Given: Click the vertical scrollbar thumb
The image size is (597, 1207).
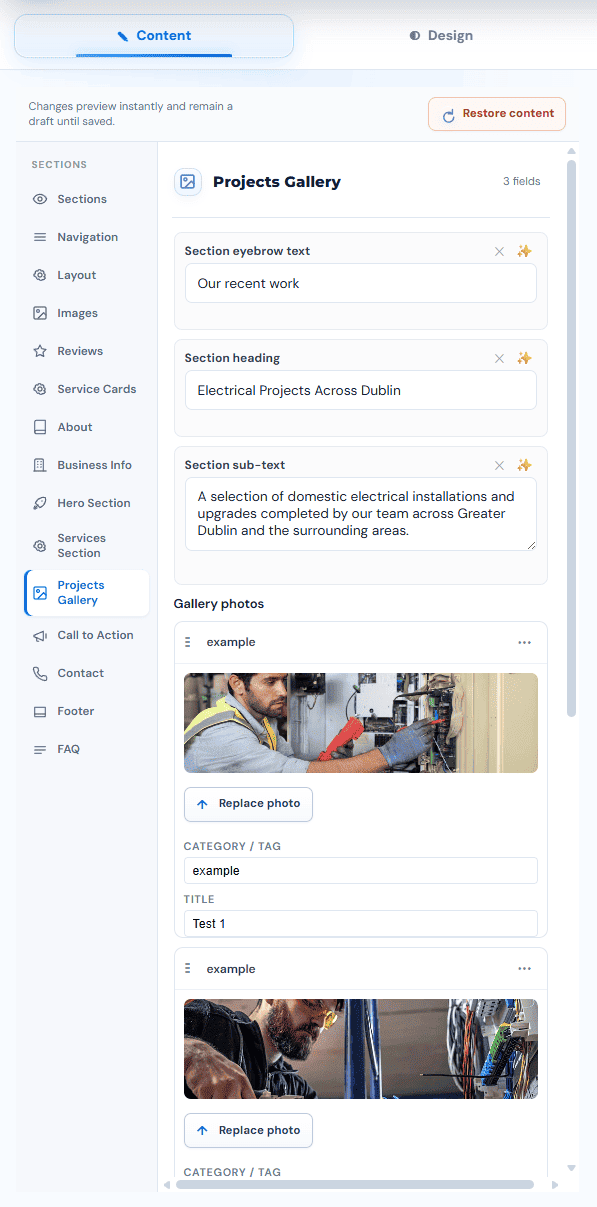Looking at the screenshot, I should (x=572, y=438).
